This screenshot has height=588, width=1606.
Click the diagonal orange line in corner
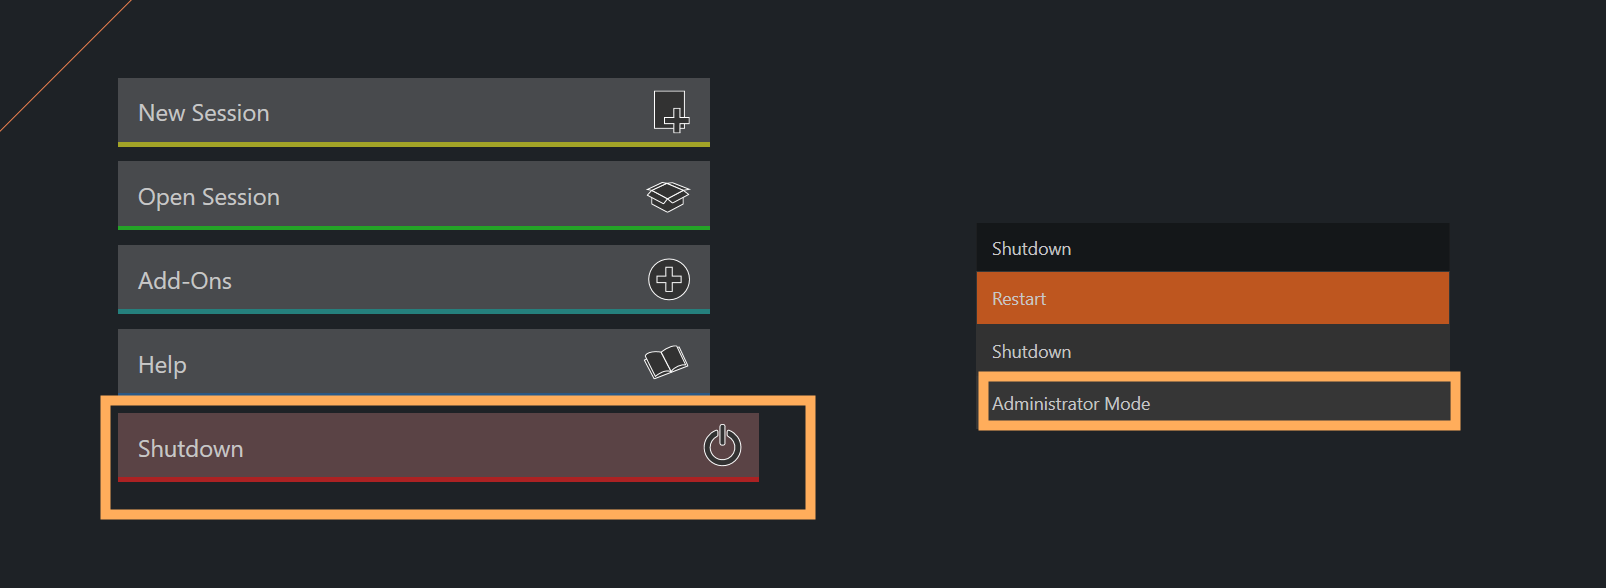point(65,66)
